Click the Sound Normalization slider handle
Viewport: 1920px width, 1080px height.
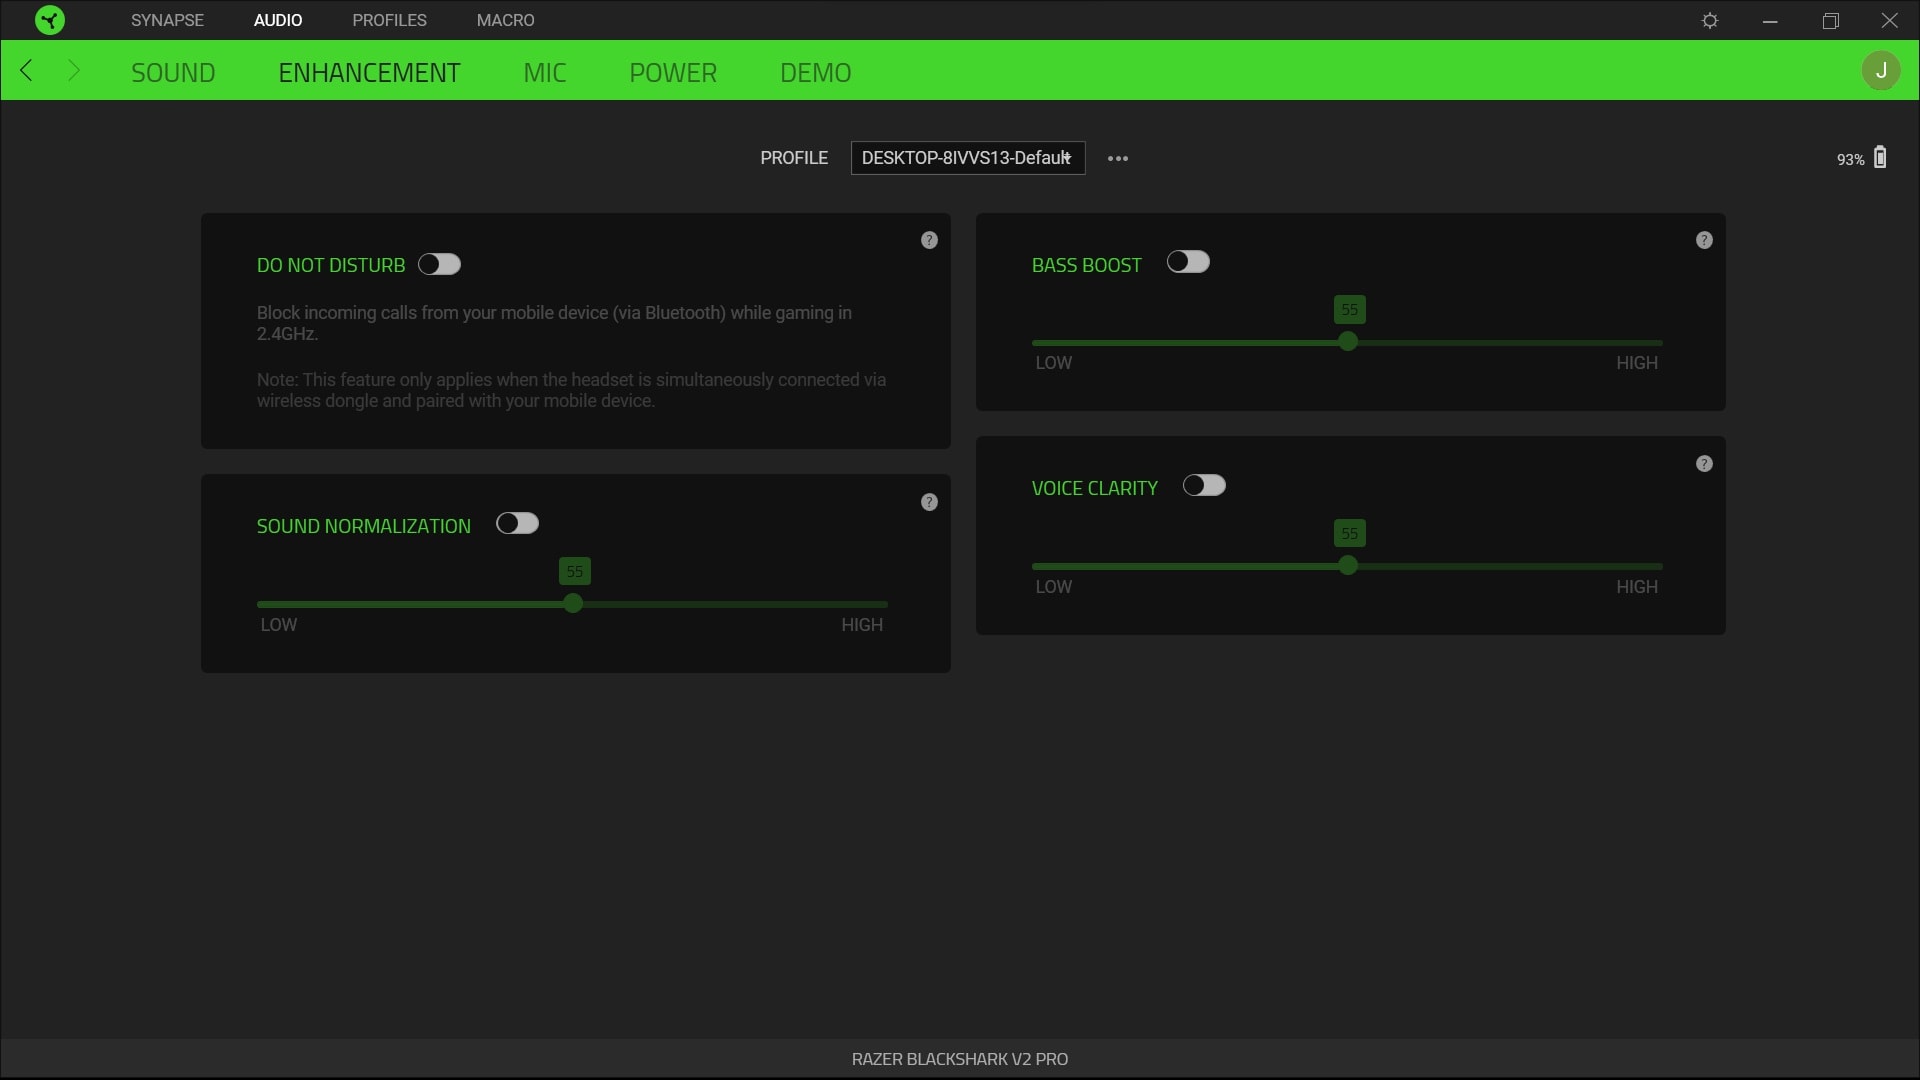[573, 604]
